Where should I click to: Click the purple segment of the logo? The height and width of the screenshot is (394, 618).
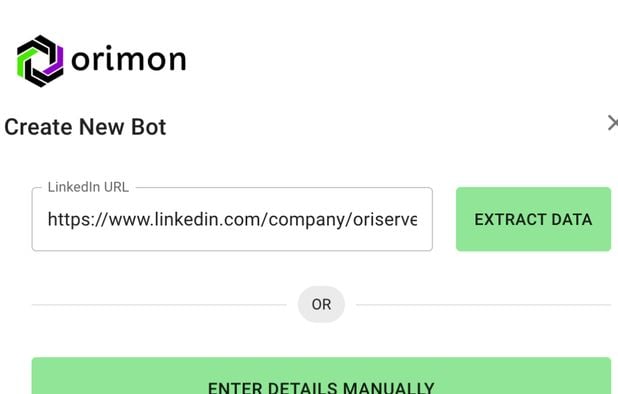point(56,62)
